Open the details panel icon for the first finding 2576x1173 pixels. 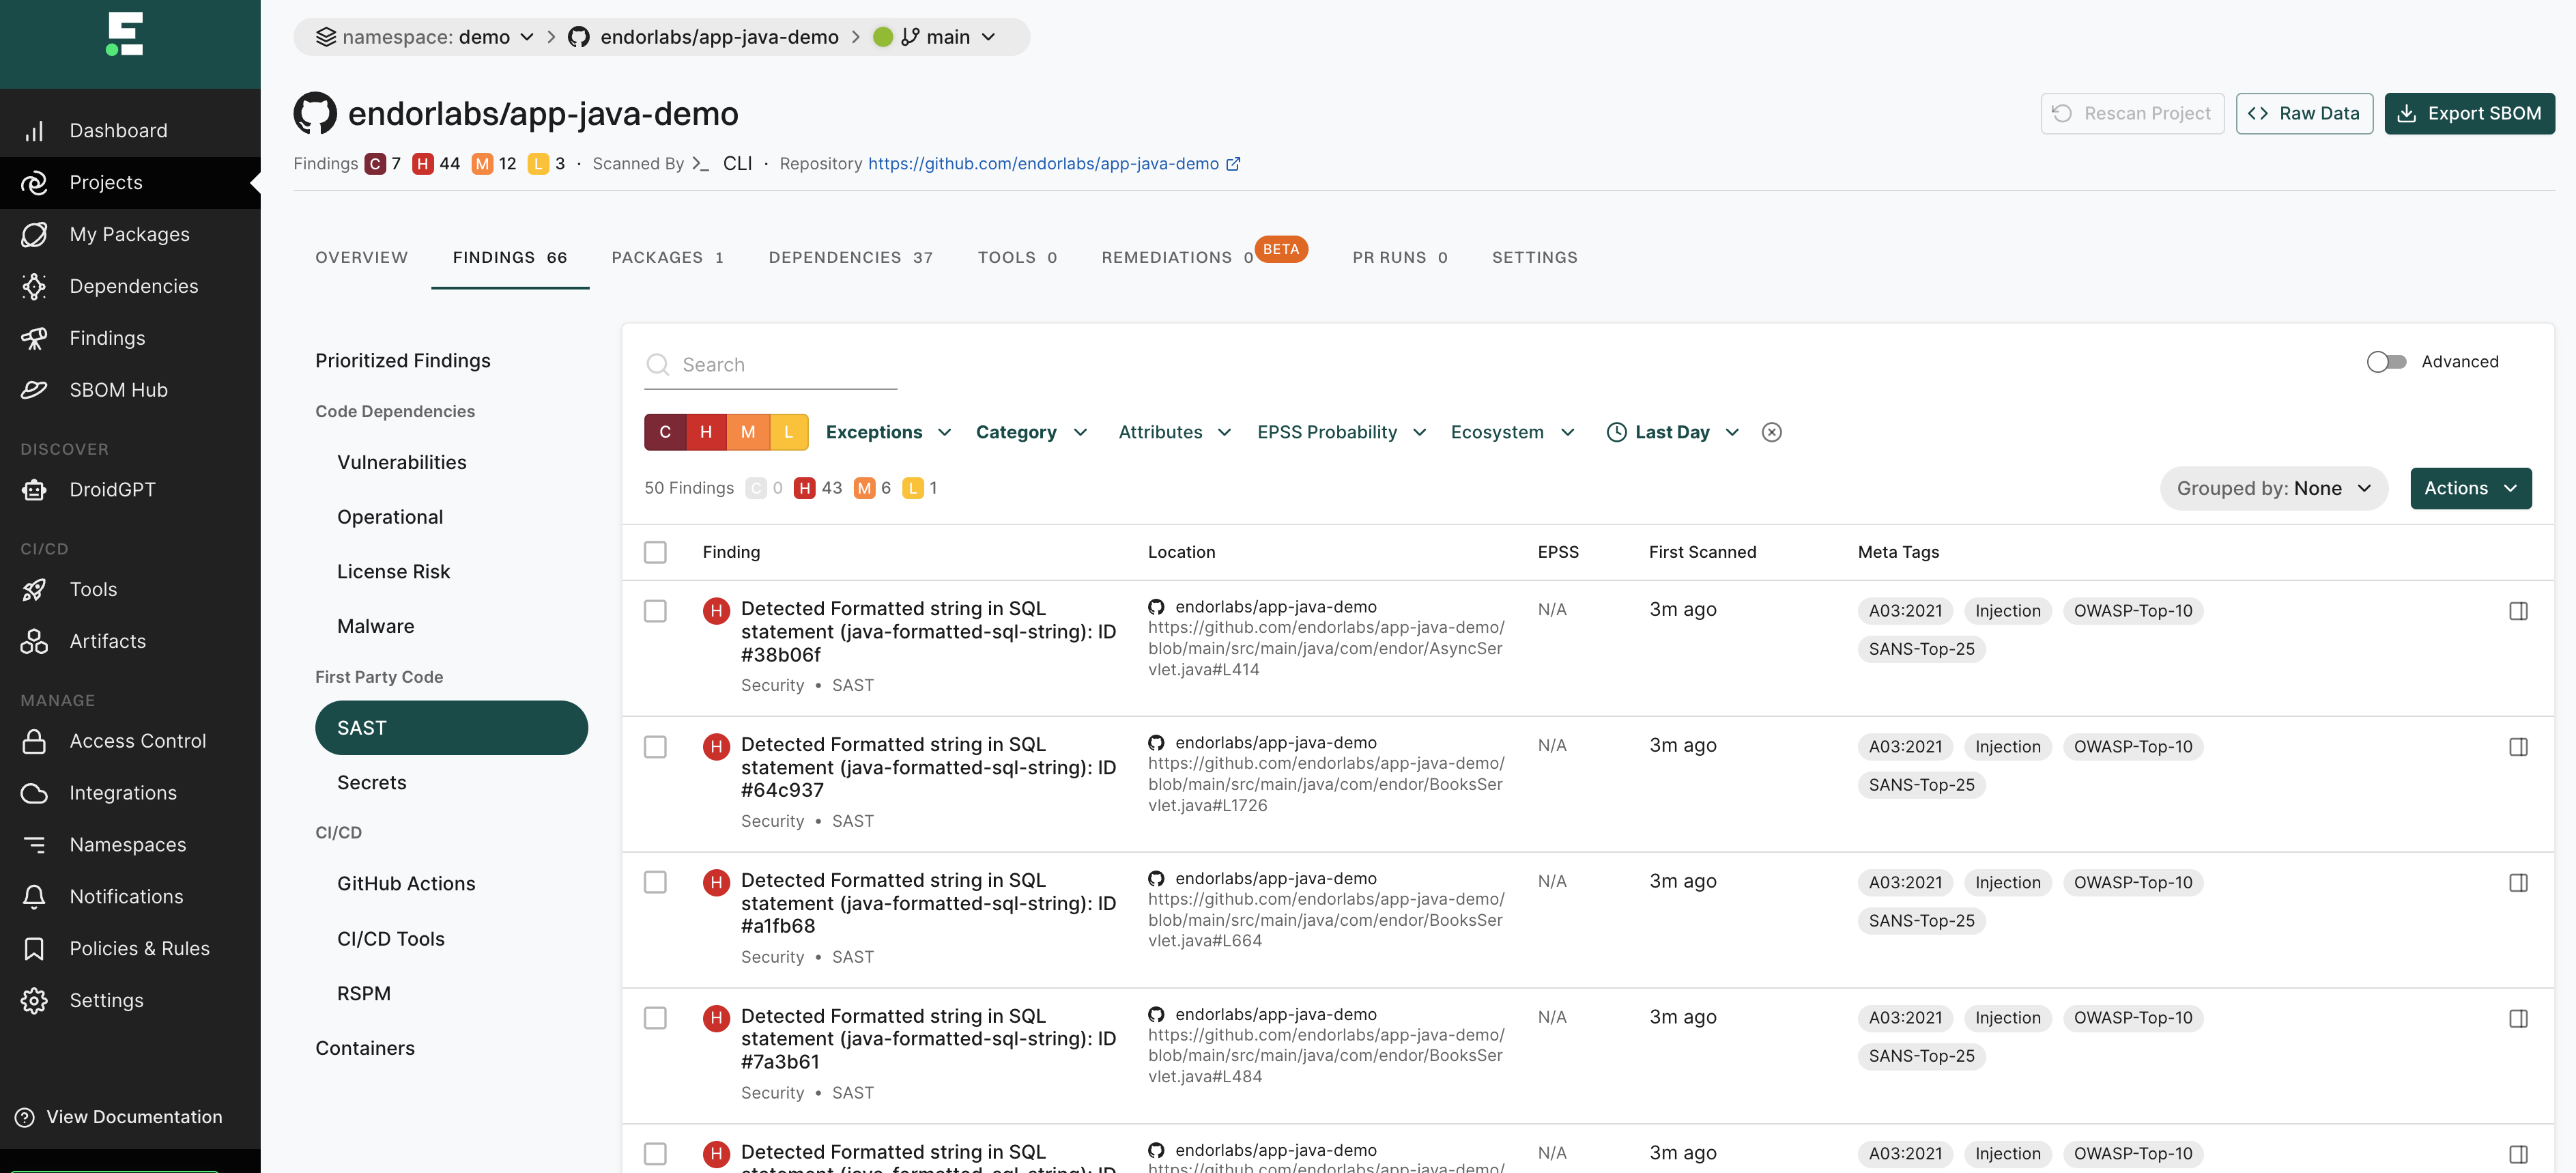(2518, 611)
